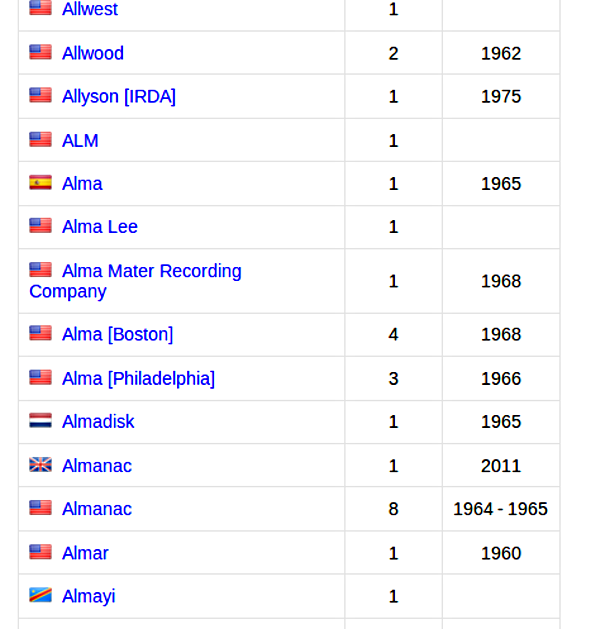Click the US flag beside Allwood

click(x=40, y=52)
